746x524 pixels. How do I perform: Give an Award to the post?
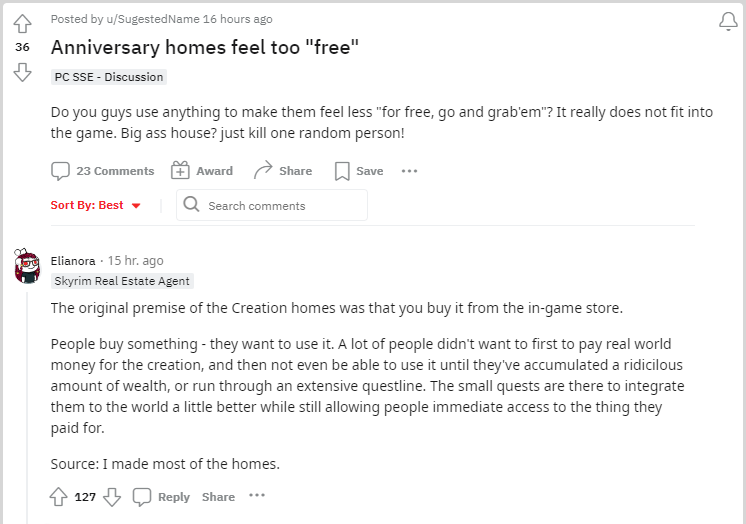(x=202, y=171)
